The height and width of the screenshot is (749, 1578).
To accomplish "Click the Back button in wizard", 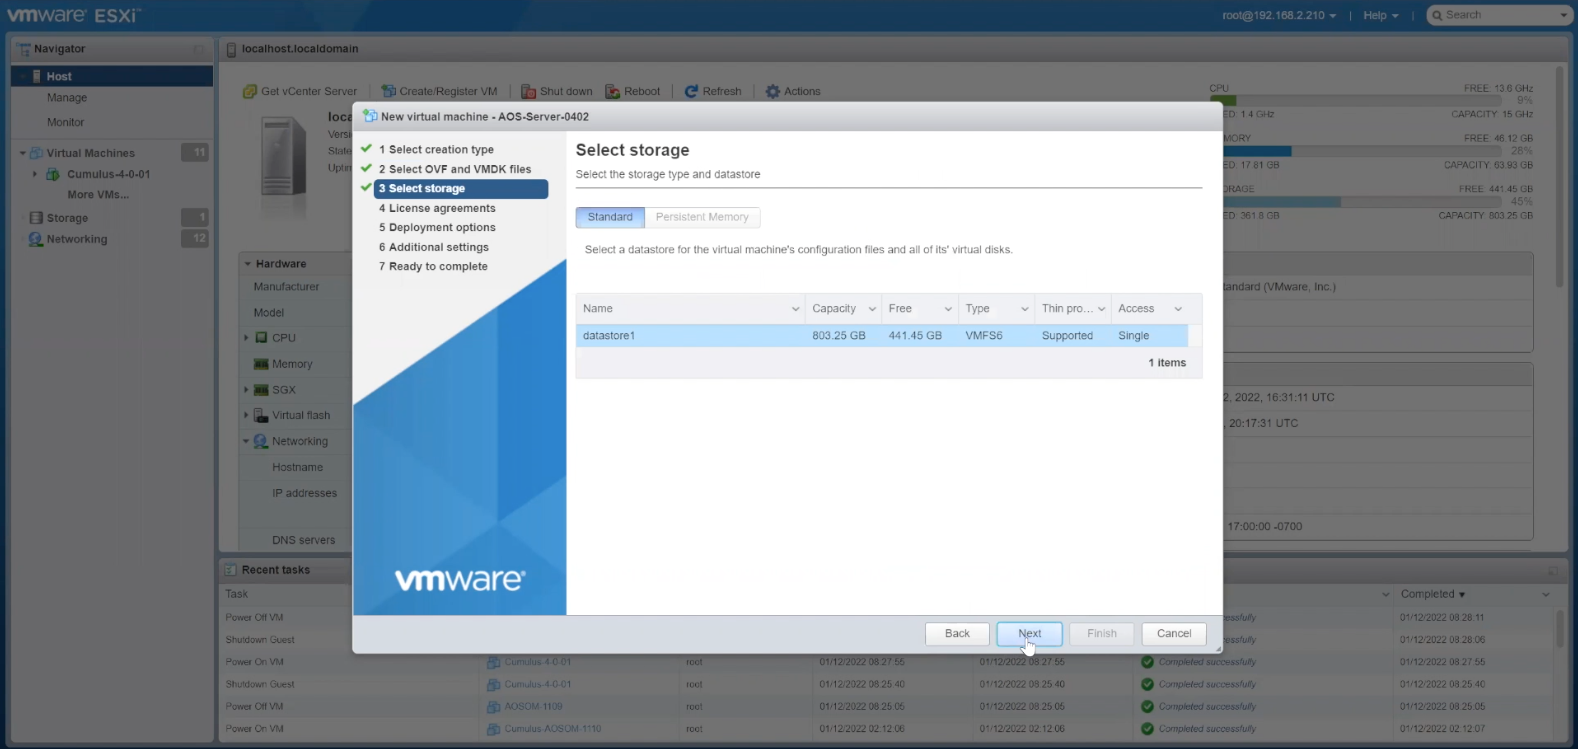I will 957,633.
